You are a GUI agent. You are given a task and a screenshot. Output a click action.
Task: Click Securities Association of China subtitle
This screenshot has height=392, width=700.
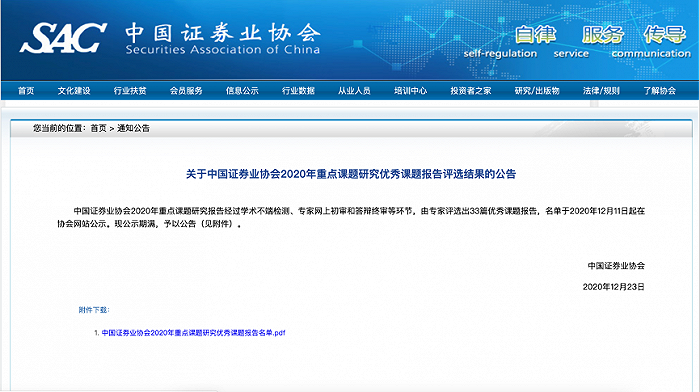[x=223, y=50]
